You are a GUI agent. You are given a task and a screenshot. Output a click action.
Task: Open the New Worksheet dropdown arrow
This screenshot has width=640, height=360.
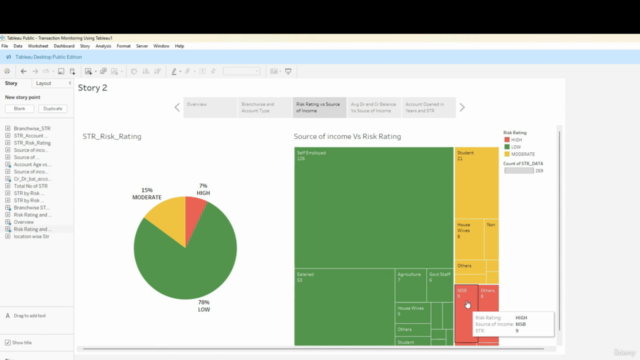pos(96,71)
